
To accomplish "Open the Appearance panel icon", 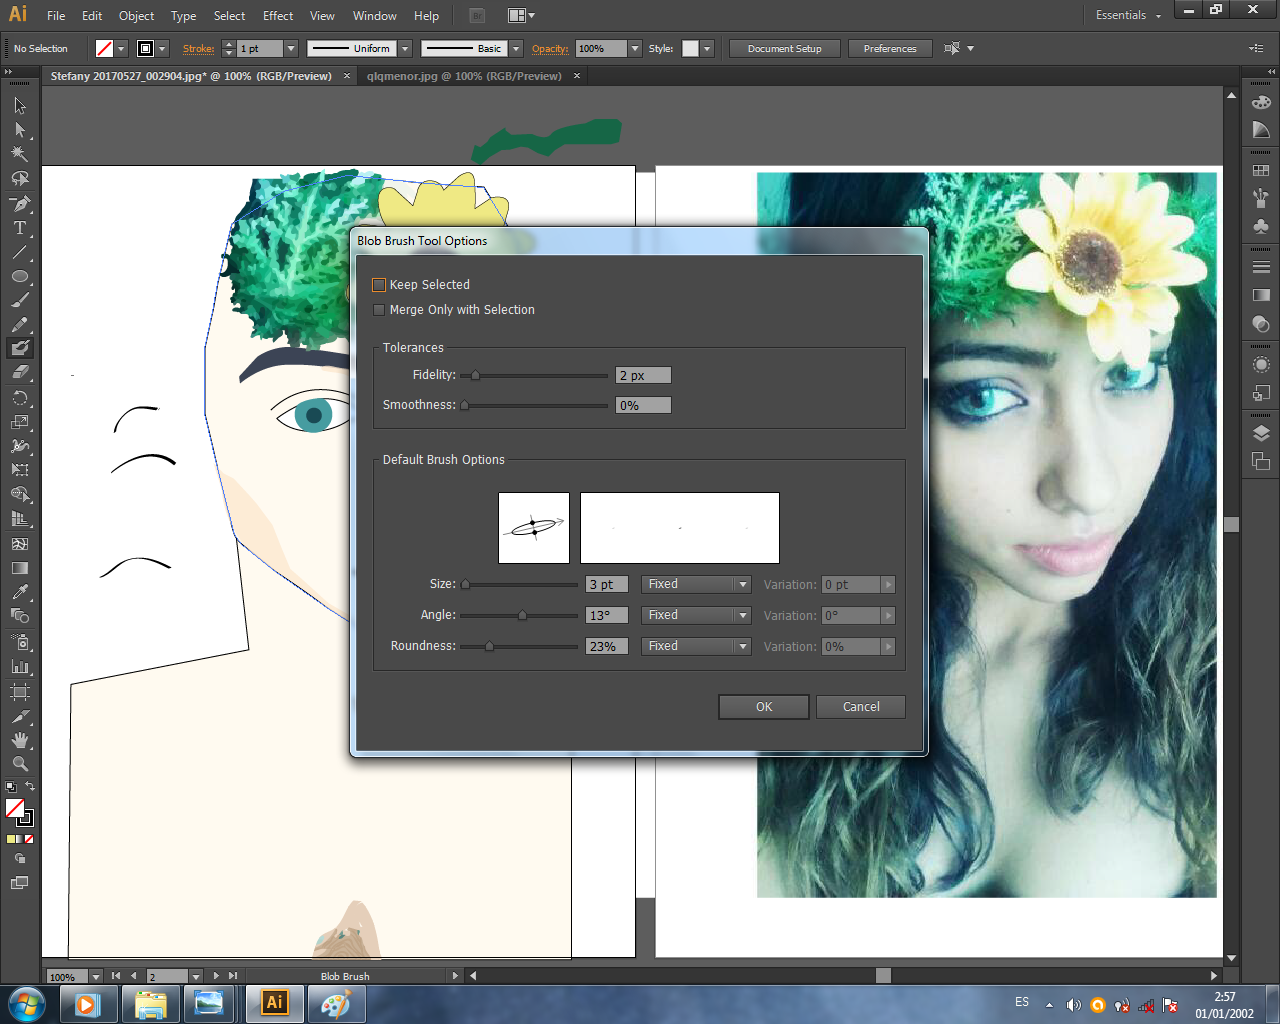I will 1261,365.
